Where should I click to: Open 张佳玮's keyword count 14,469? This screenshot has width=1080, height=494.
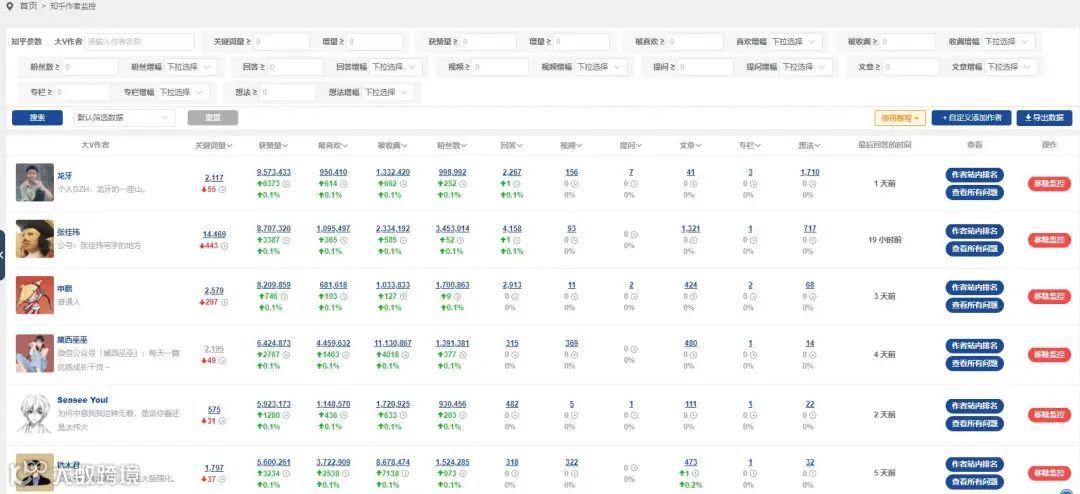214,234
